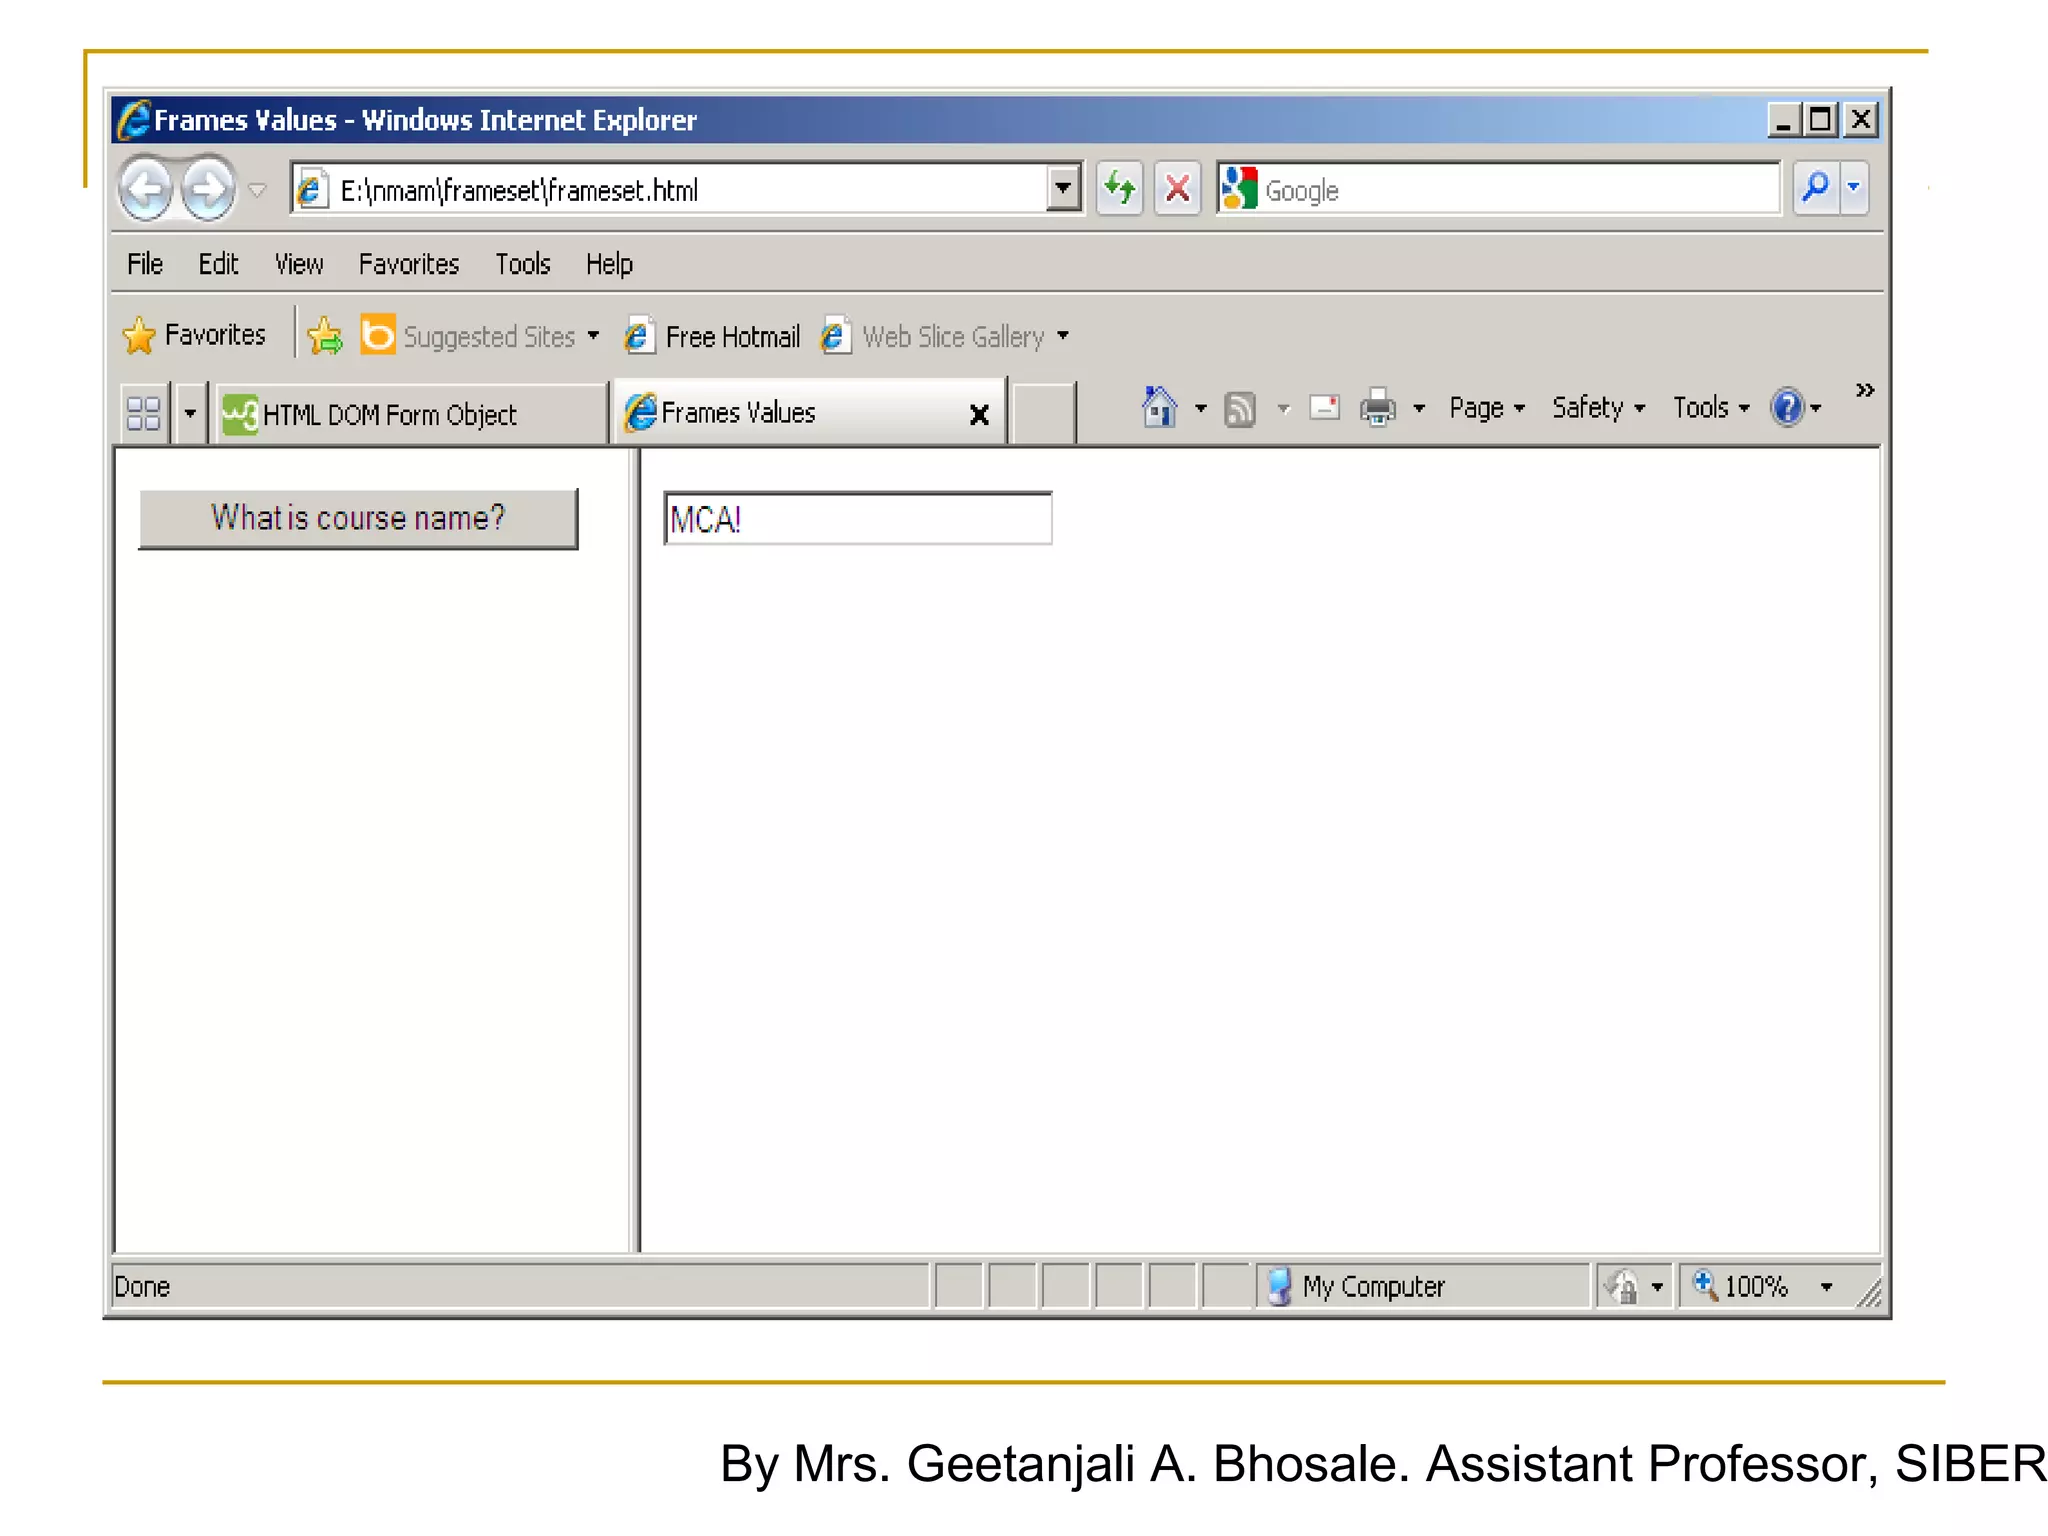Click the Back navigation arrow
Image resolution: width=2048 pixels, height=1536 pixels.
147,188
